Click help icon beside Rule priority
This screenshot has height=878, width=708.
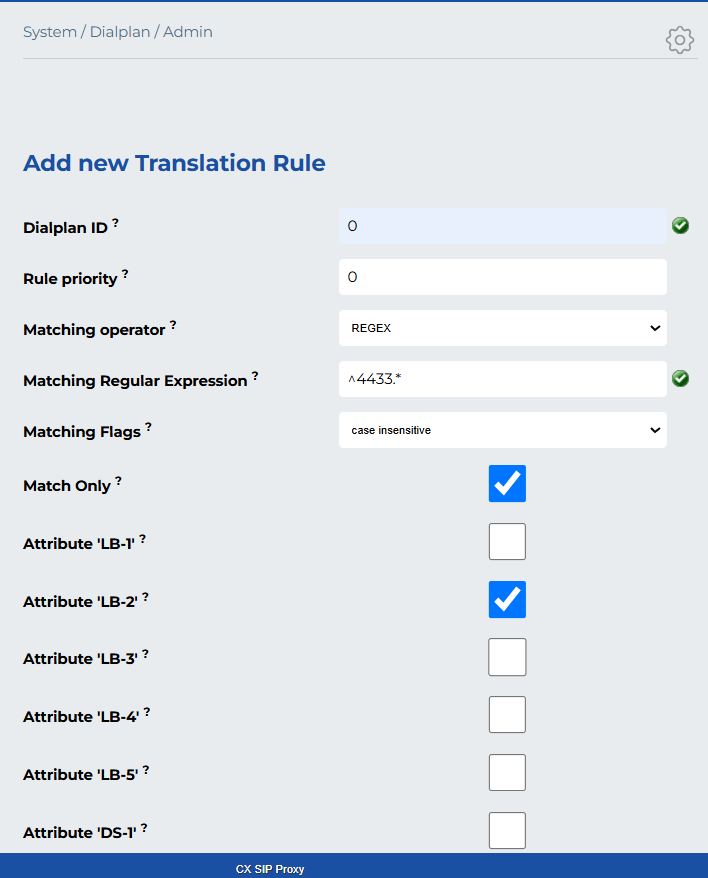[x=125, y=274]
